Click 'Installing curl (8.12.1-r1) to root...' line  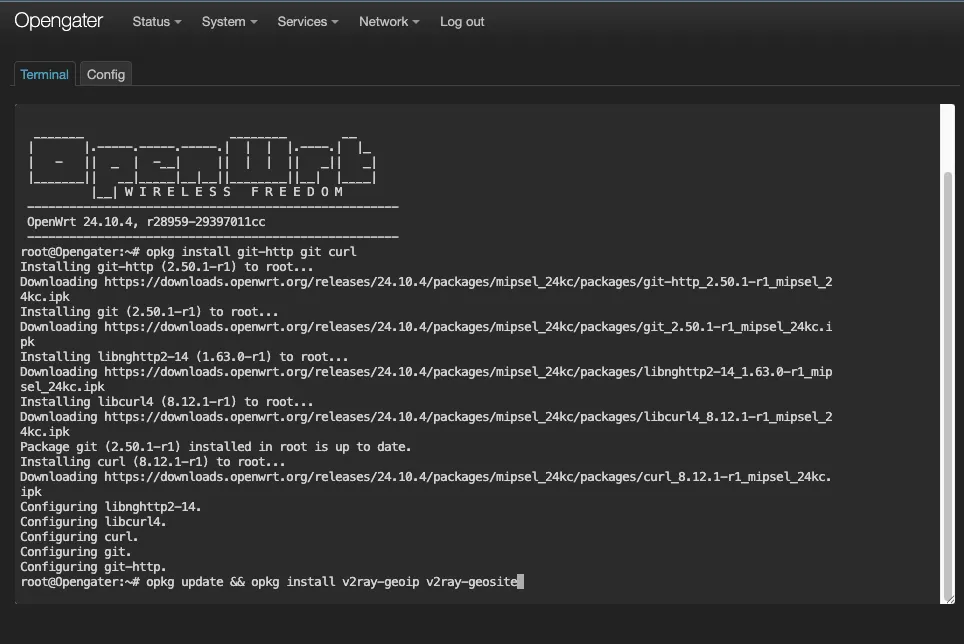click(153, 461)
